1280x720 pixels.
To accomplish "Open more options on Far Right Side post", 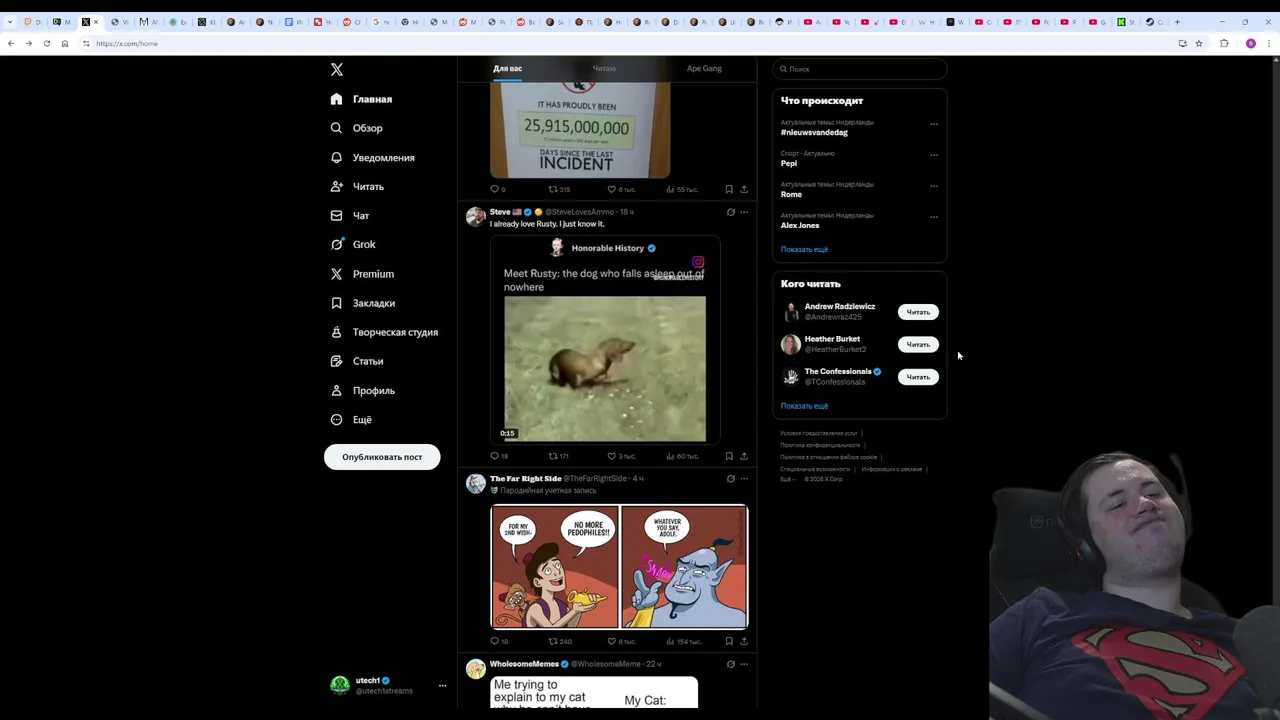I will point(744,479).
